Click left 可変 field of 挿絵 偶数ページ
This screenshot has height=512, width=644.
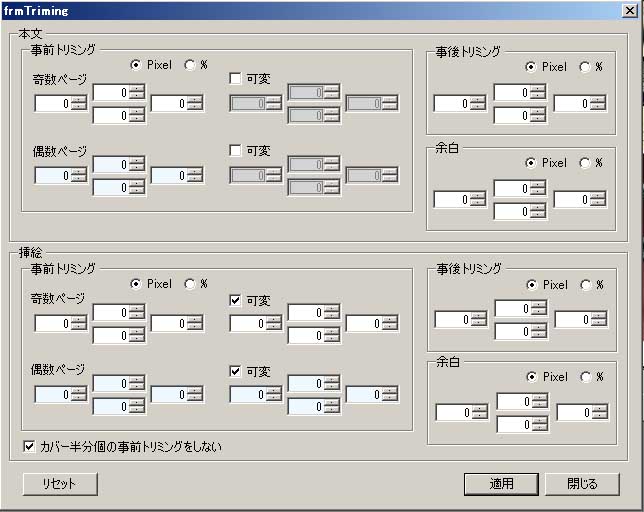[x=256, y=394]
